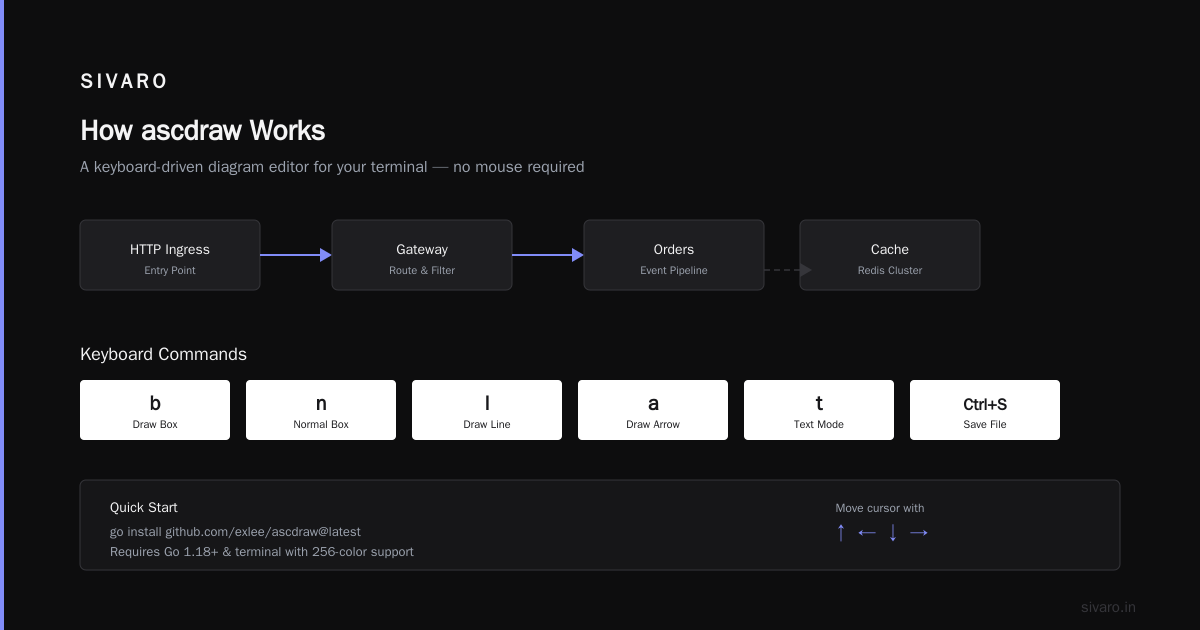The image size is (1200, 630).
Task: Click the right arrow cursor key icon
Action: (x=919, y=533)
